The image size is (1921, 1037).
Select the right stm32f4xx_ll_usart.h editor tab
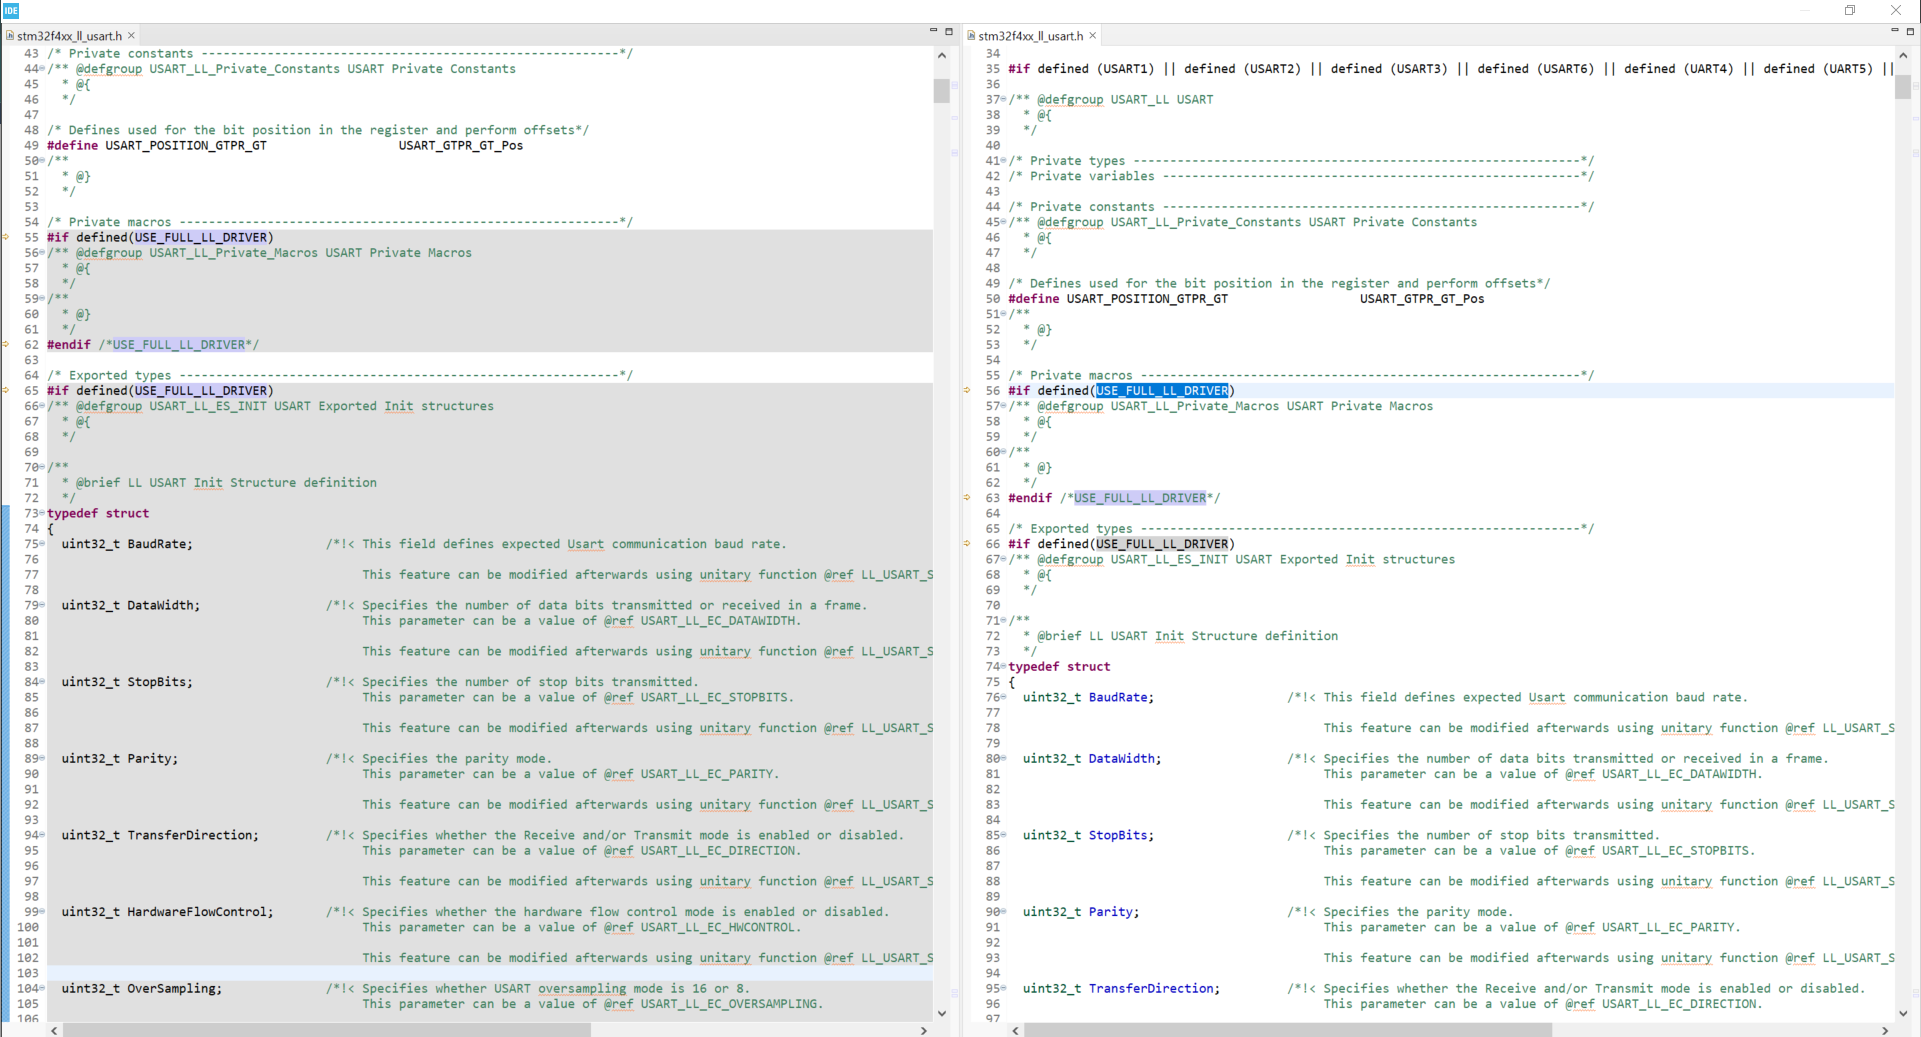[1030, 35]
